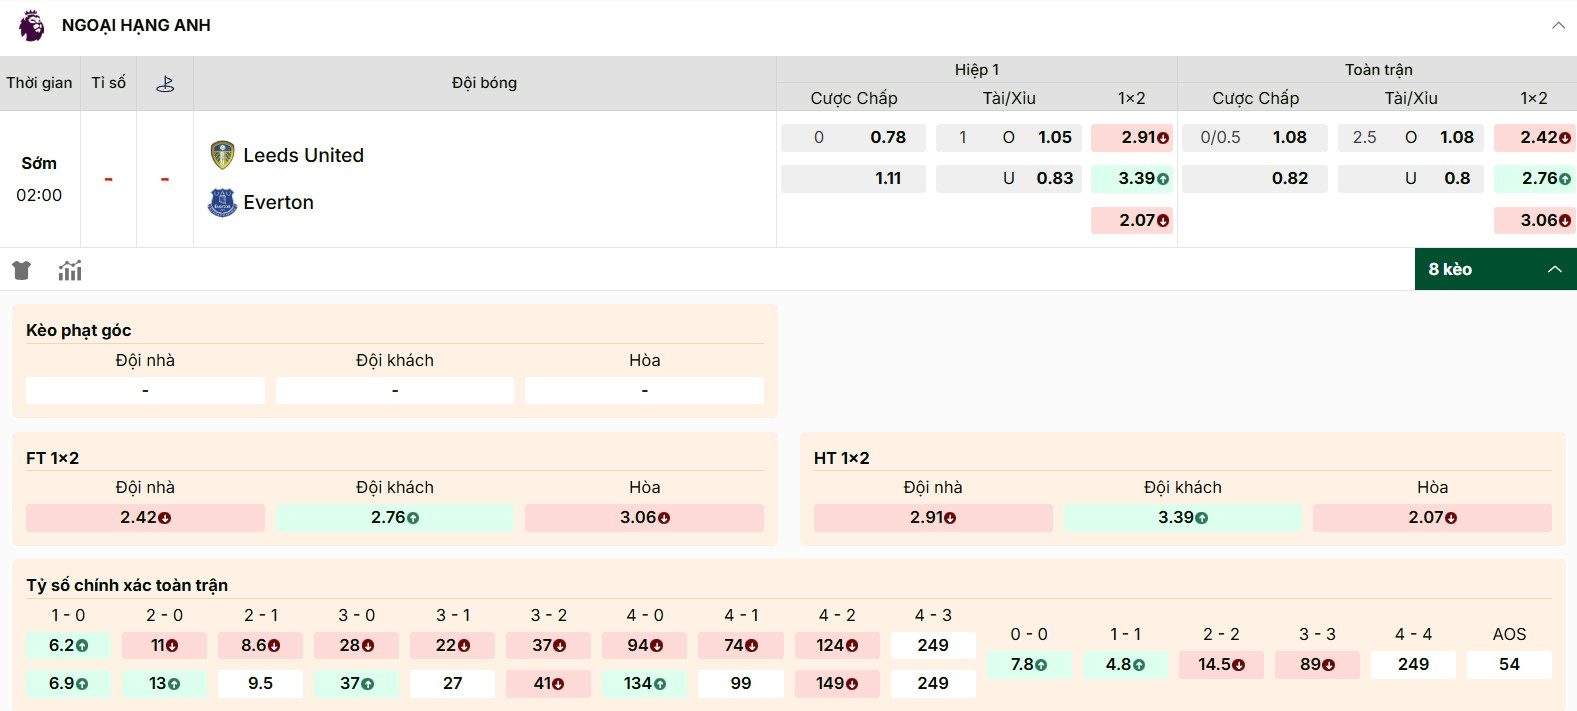Choose full match Under 2.5 at 0.8
Image resolution: width=1577 pixels, height=711 pixels.
pos(1410,179)
